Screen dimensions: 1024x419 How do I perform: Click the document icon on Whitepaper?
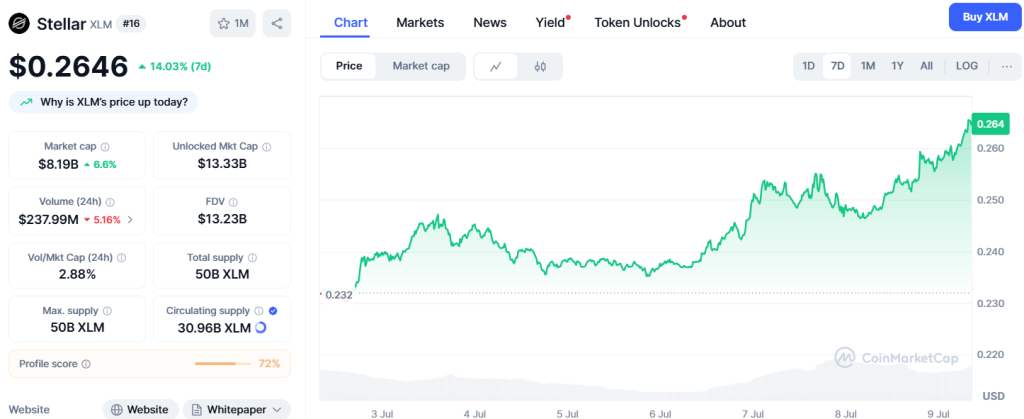(x=197, y=410)
